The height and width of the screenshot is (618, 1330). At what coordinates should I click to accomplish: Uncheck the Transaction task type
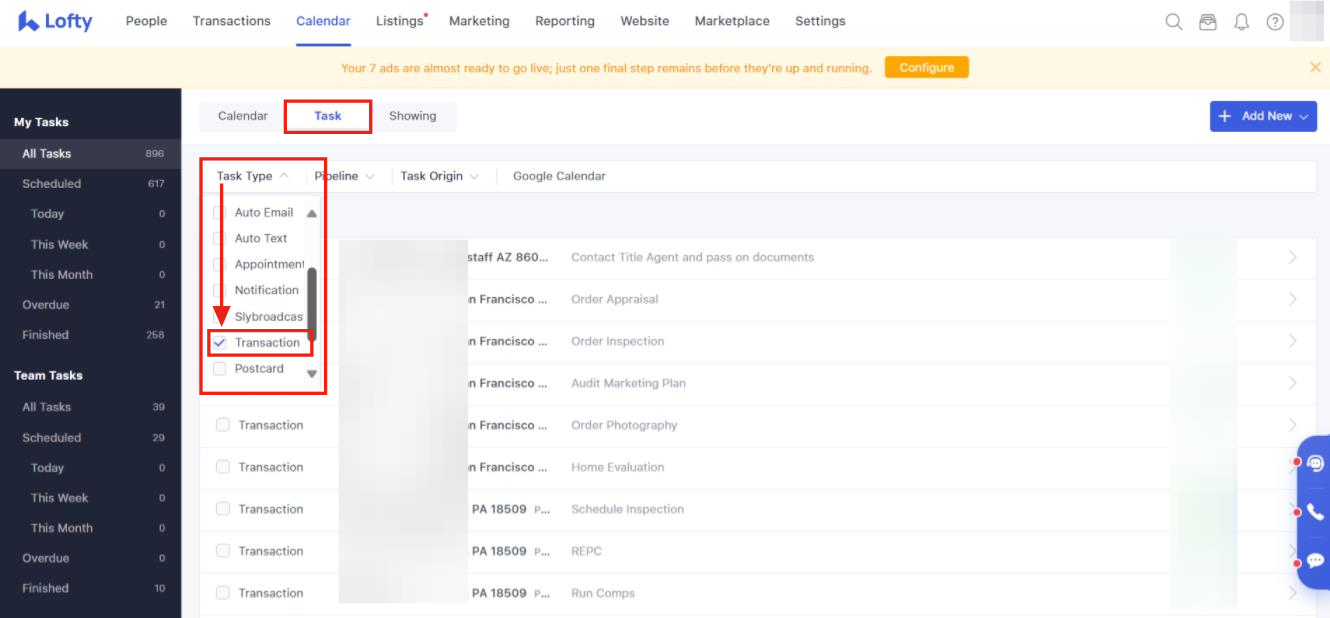[x=220, y=343]
